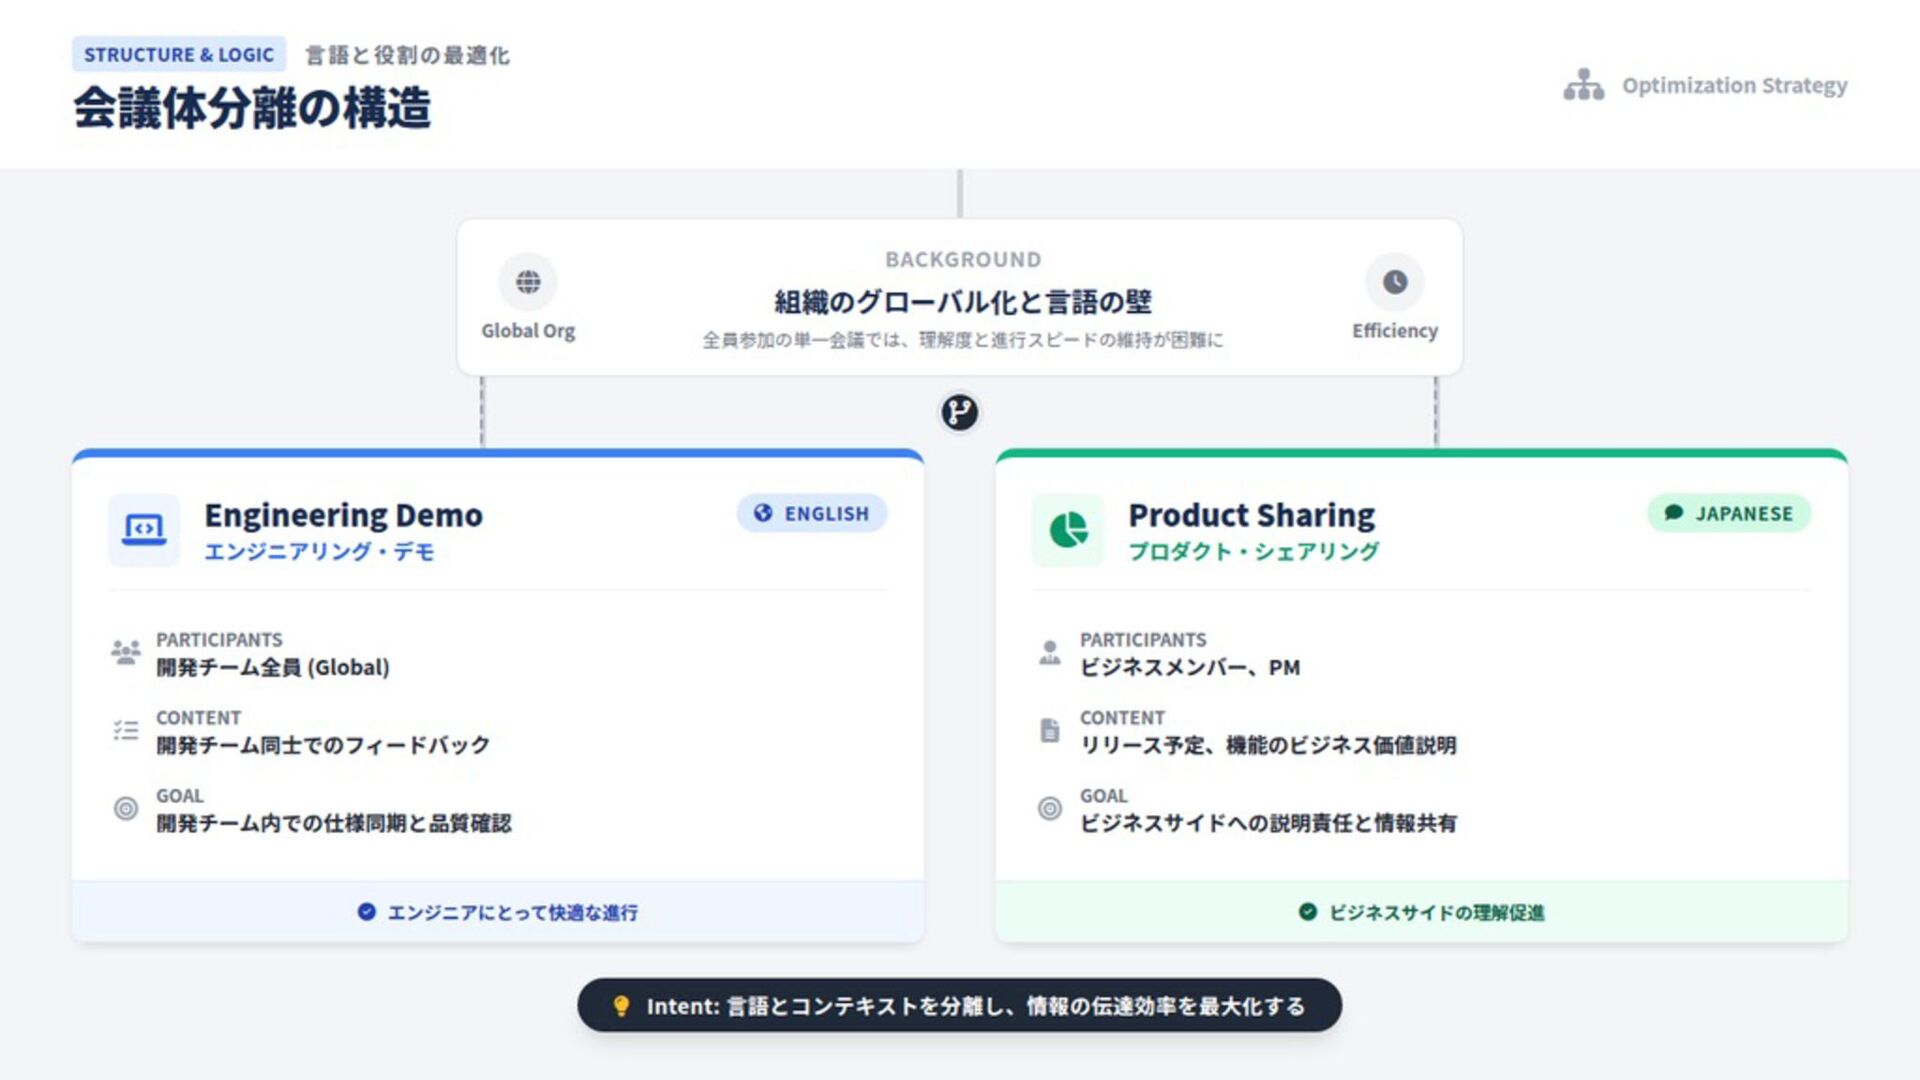Click the clock icon above Efficiency
The width and height of the screenshot is (1920, 1080).
tap(1395, 282)
